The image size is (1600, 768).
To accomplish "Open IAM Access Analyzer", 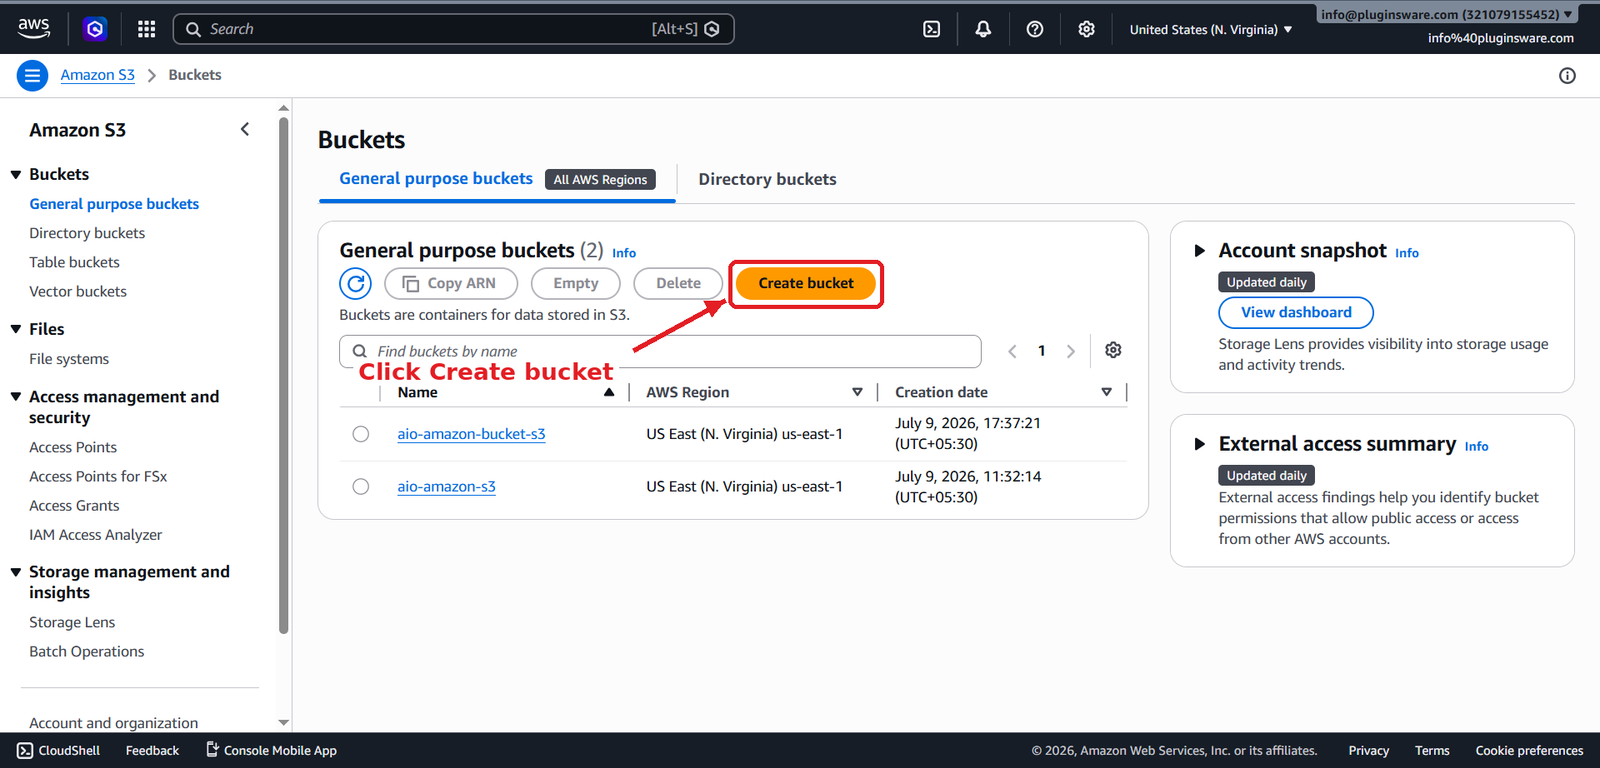I will pos(95,535).
